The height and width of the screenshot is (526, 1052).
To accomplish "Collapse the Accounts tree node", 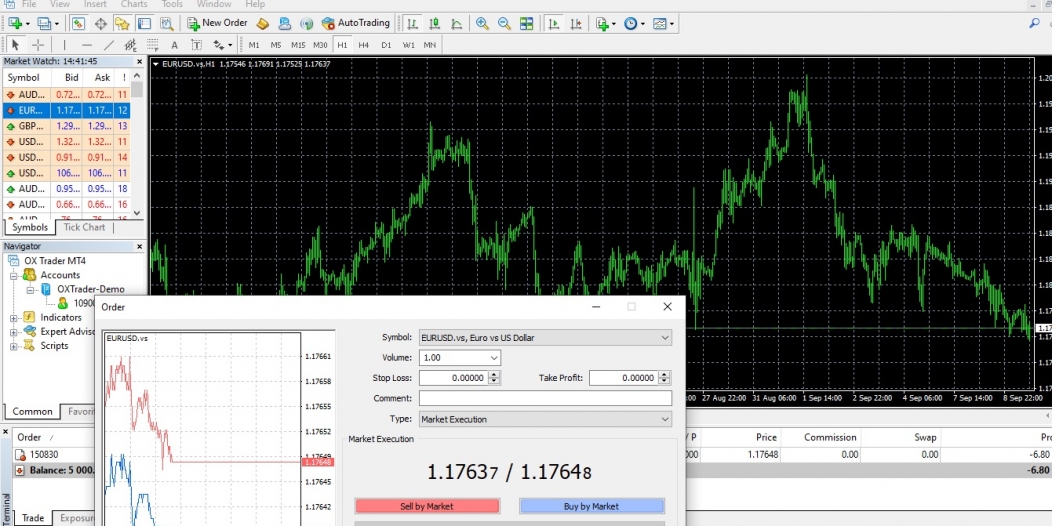I will [13, 275].
